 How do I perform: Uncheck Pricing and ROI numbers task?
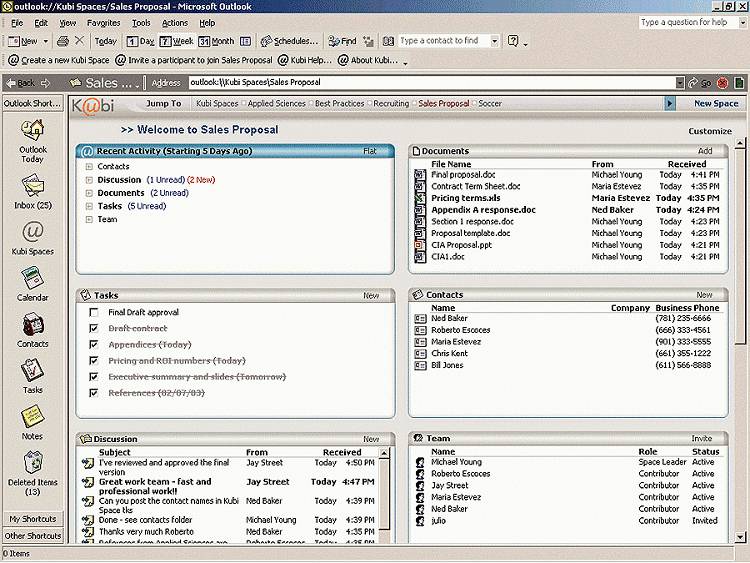tap(94, 361)
